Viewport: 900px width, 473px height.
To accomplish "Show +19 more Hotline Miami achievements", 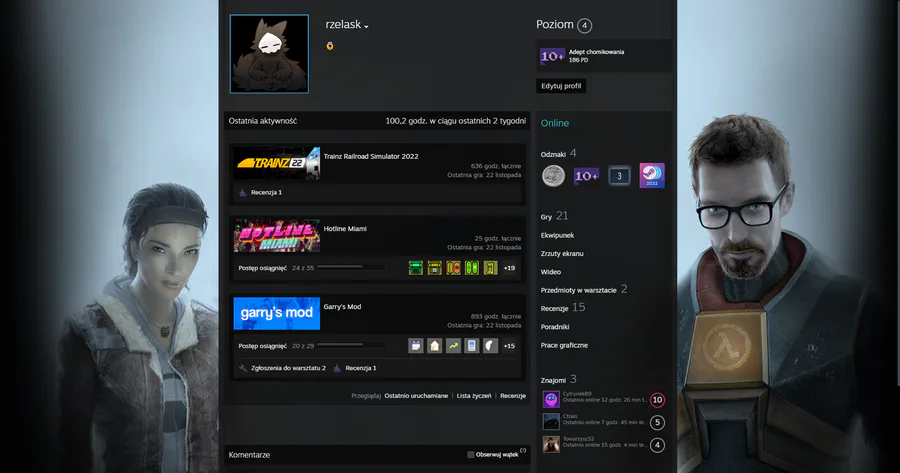I will pyautogui.click(x=509, y=268).
